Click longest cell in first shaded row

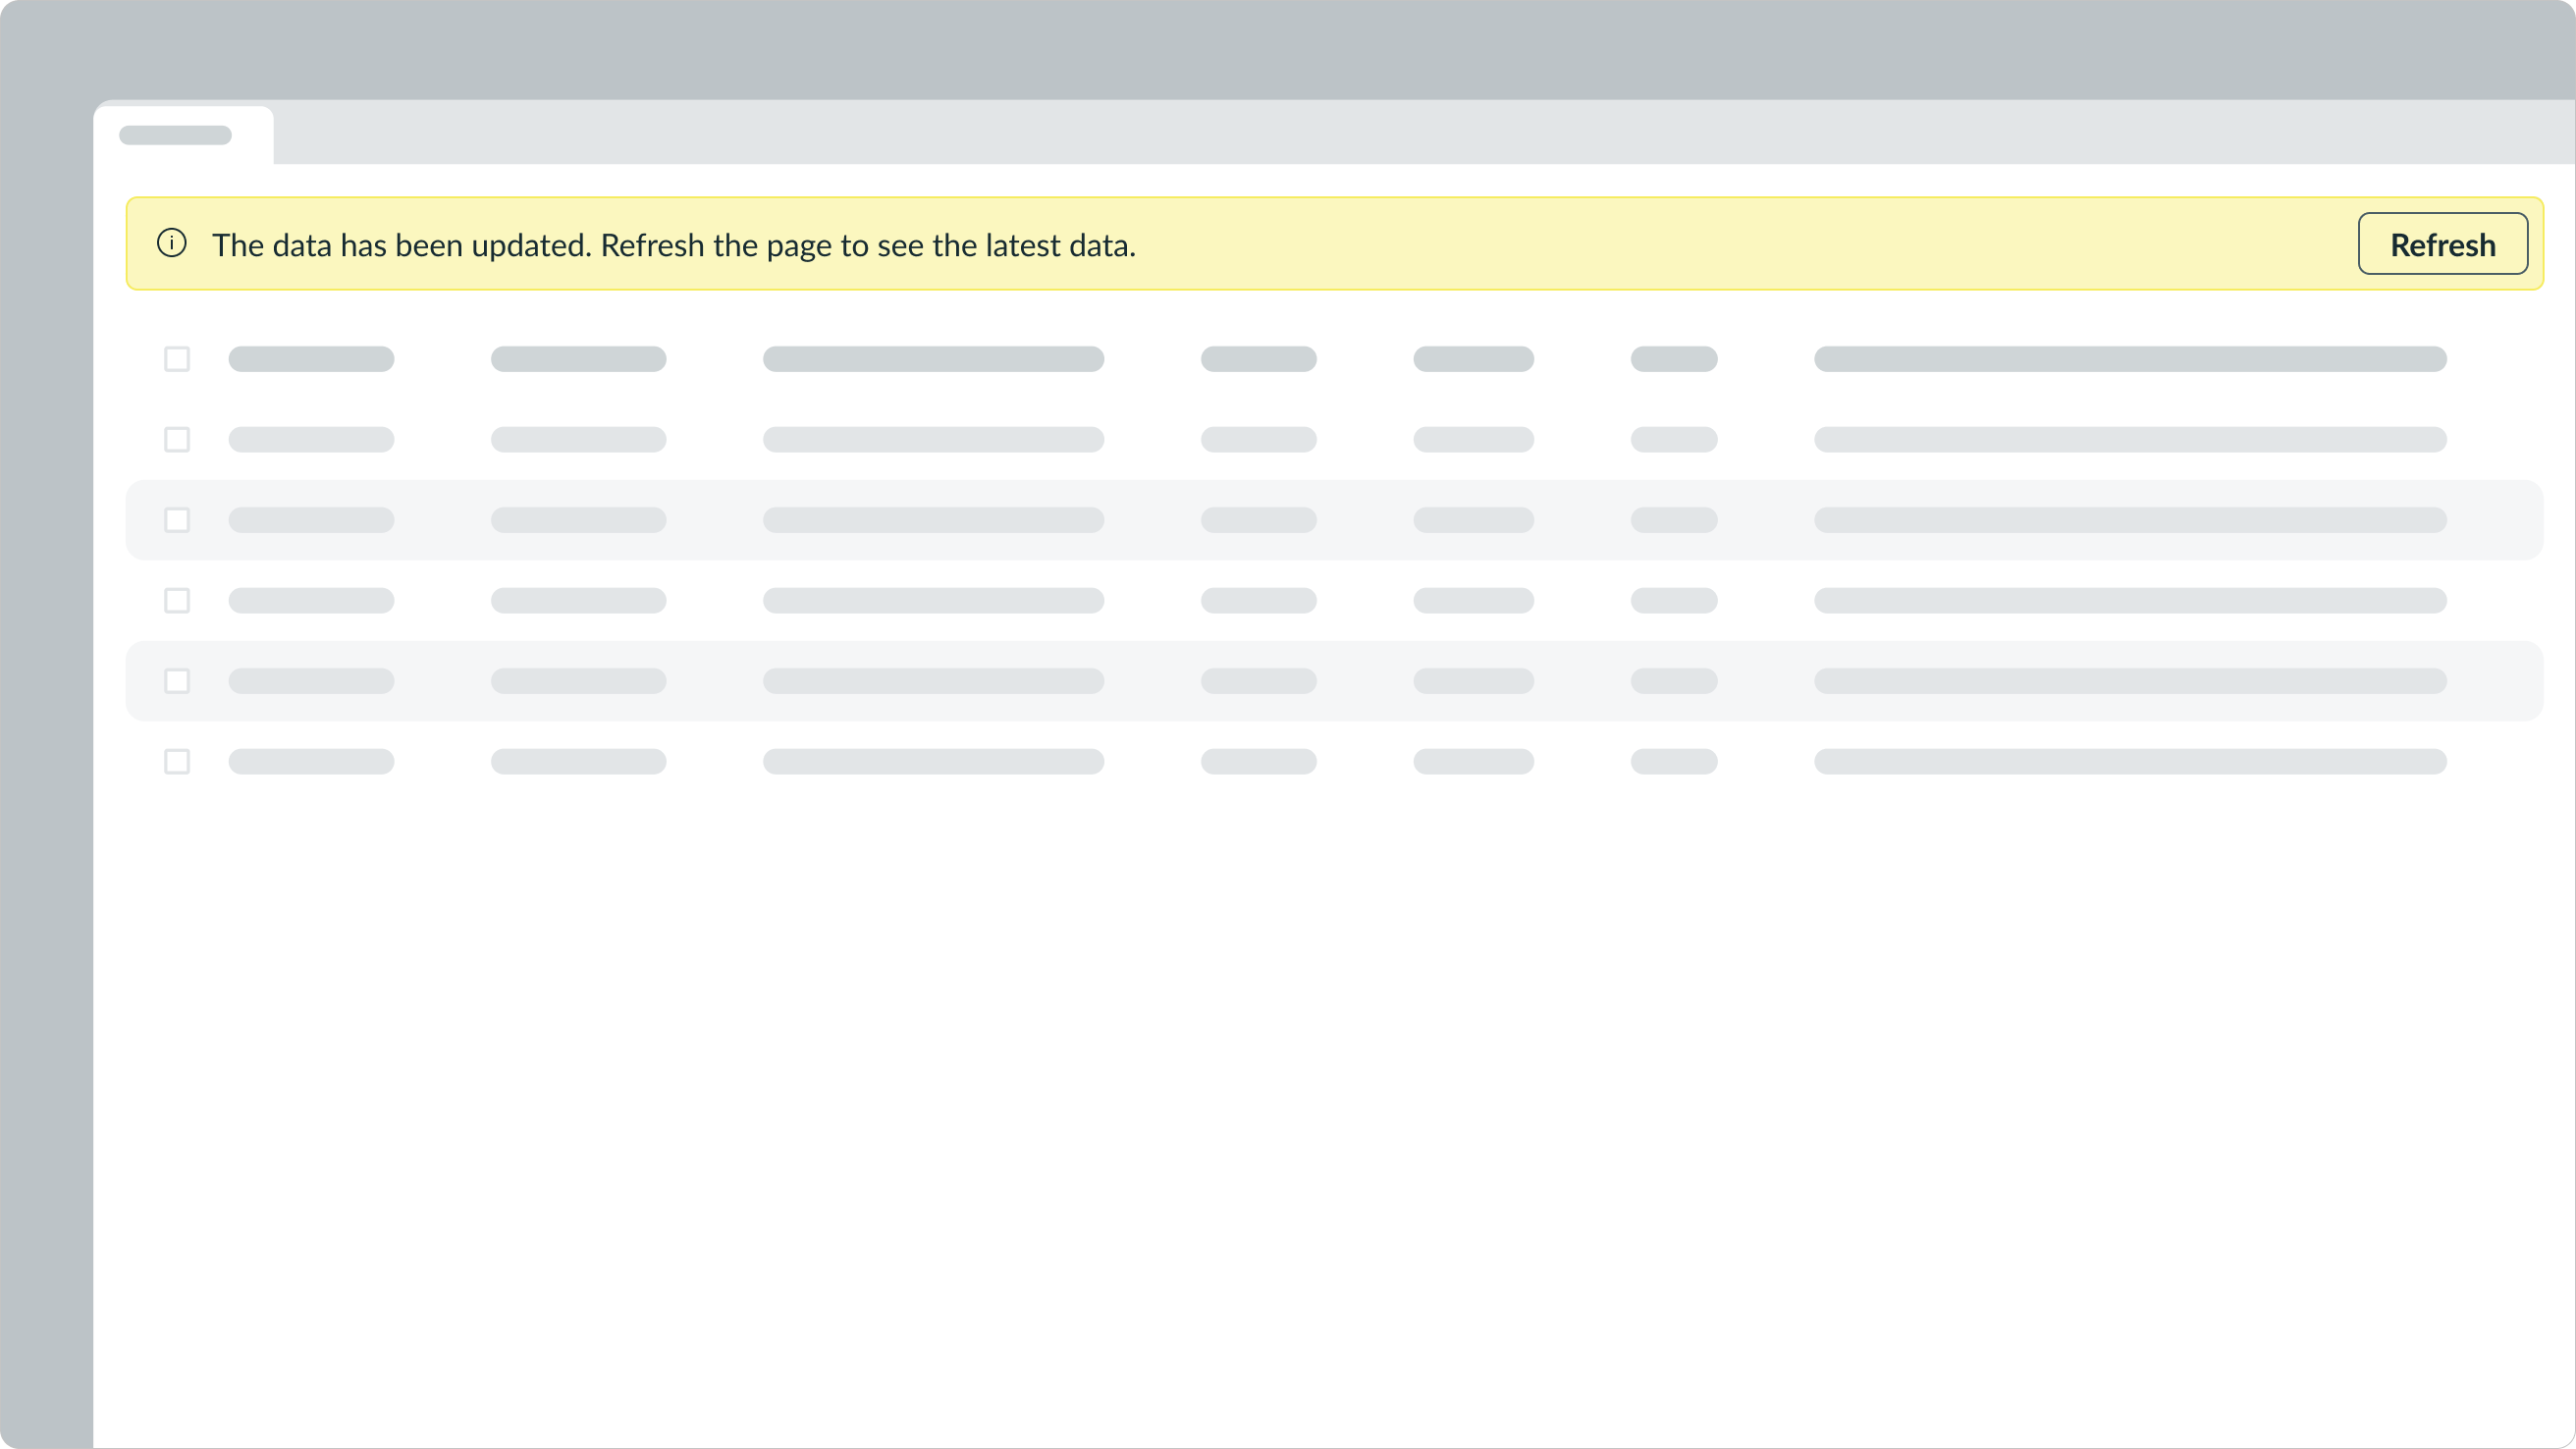[x=2130, y=520]
